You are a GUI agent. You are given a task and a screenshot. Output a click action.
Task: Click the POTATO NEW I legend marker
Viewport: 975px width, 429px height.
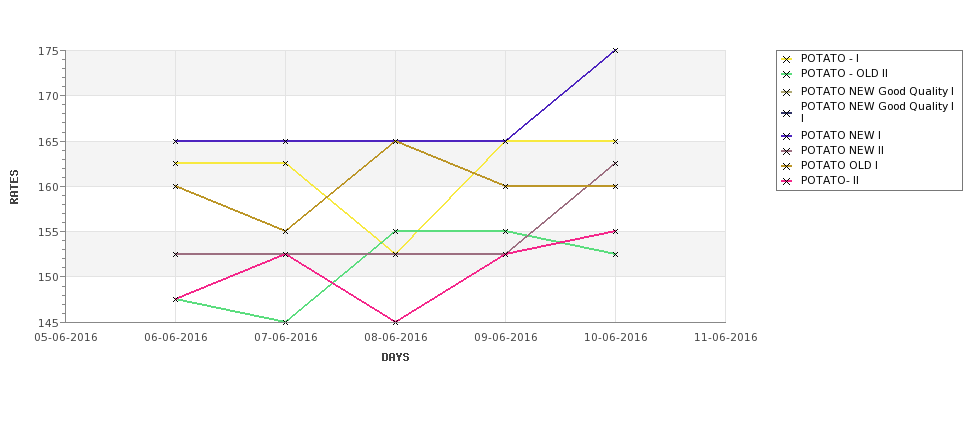point(787,136)
